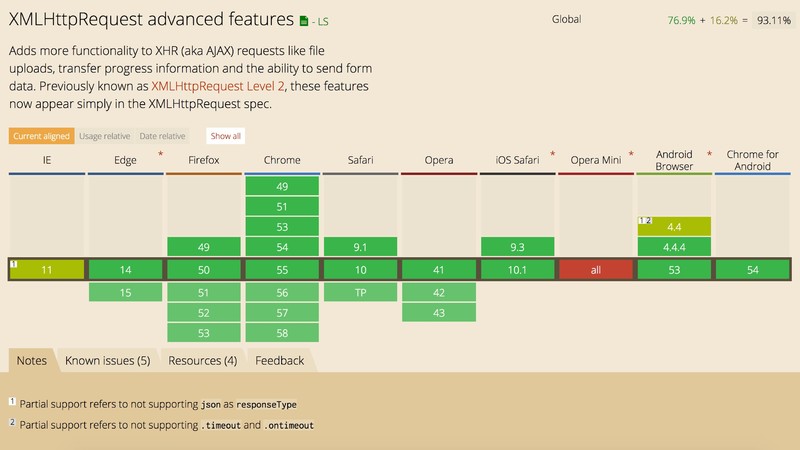This screenshot has height=450, width=800.
Task: Click the asterisk note next to Opera Mini
Action: pos(631,154)
